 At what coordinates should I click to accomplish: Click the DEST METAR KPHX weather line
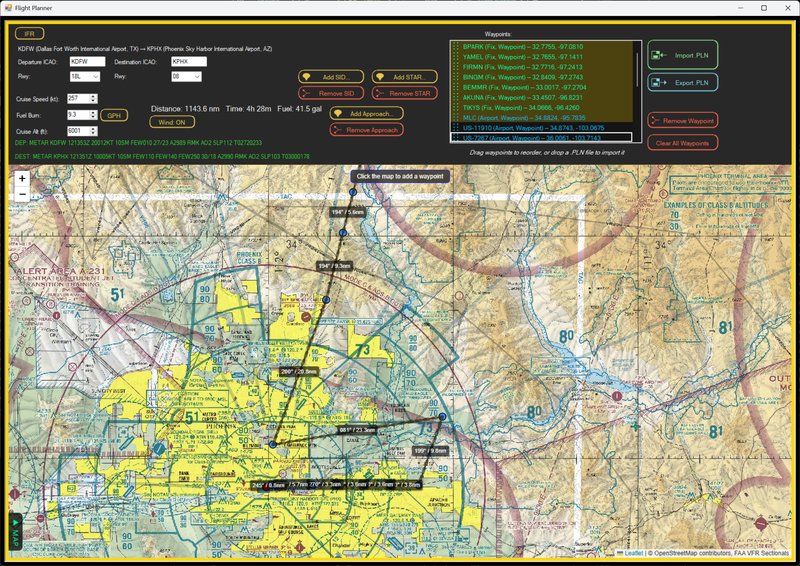click(x=162, y=157)
